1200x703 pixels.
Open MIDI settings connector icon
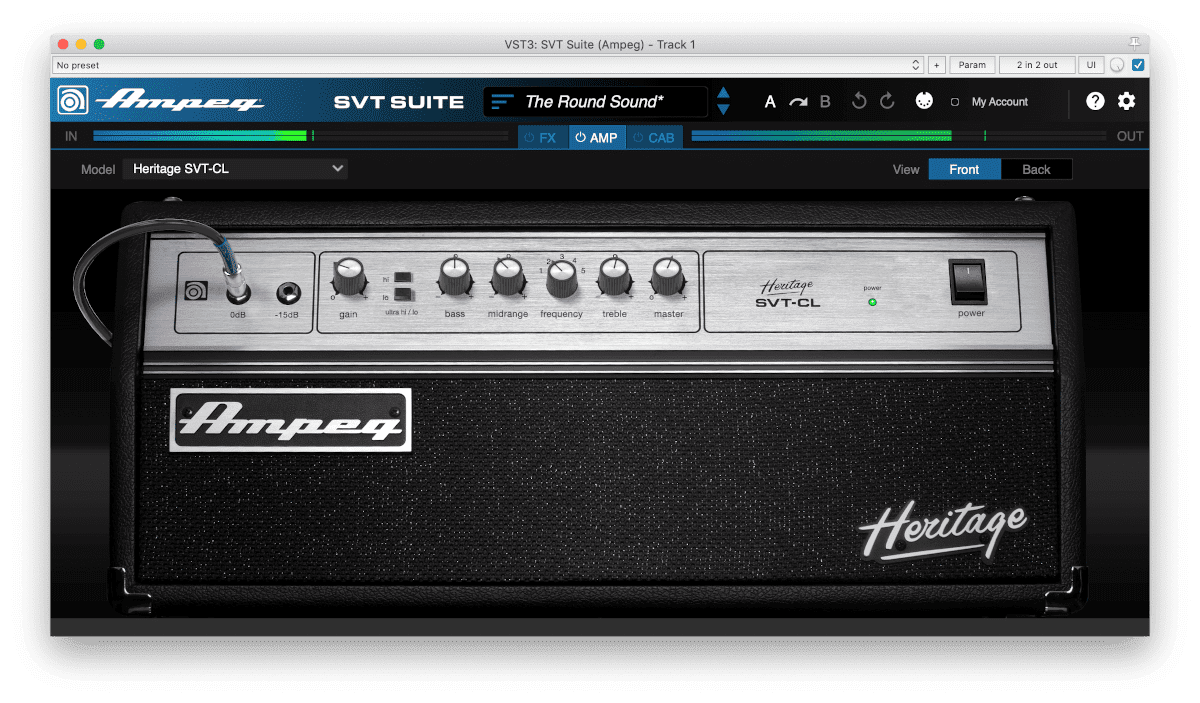coord(924,101)
